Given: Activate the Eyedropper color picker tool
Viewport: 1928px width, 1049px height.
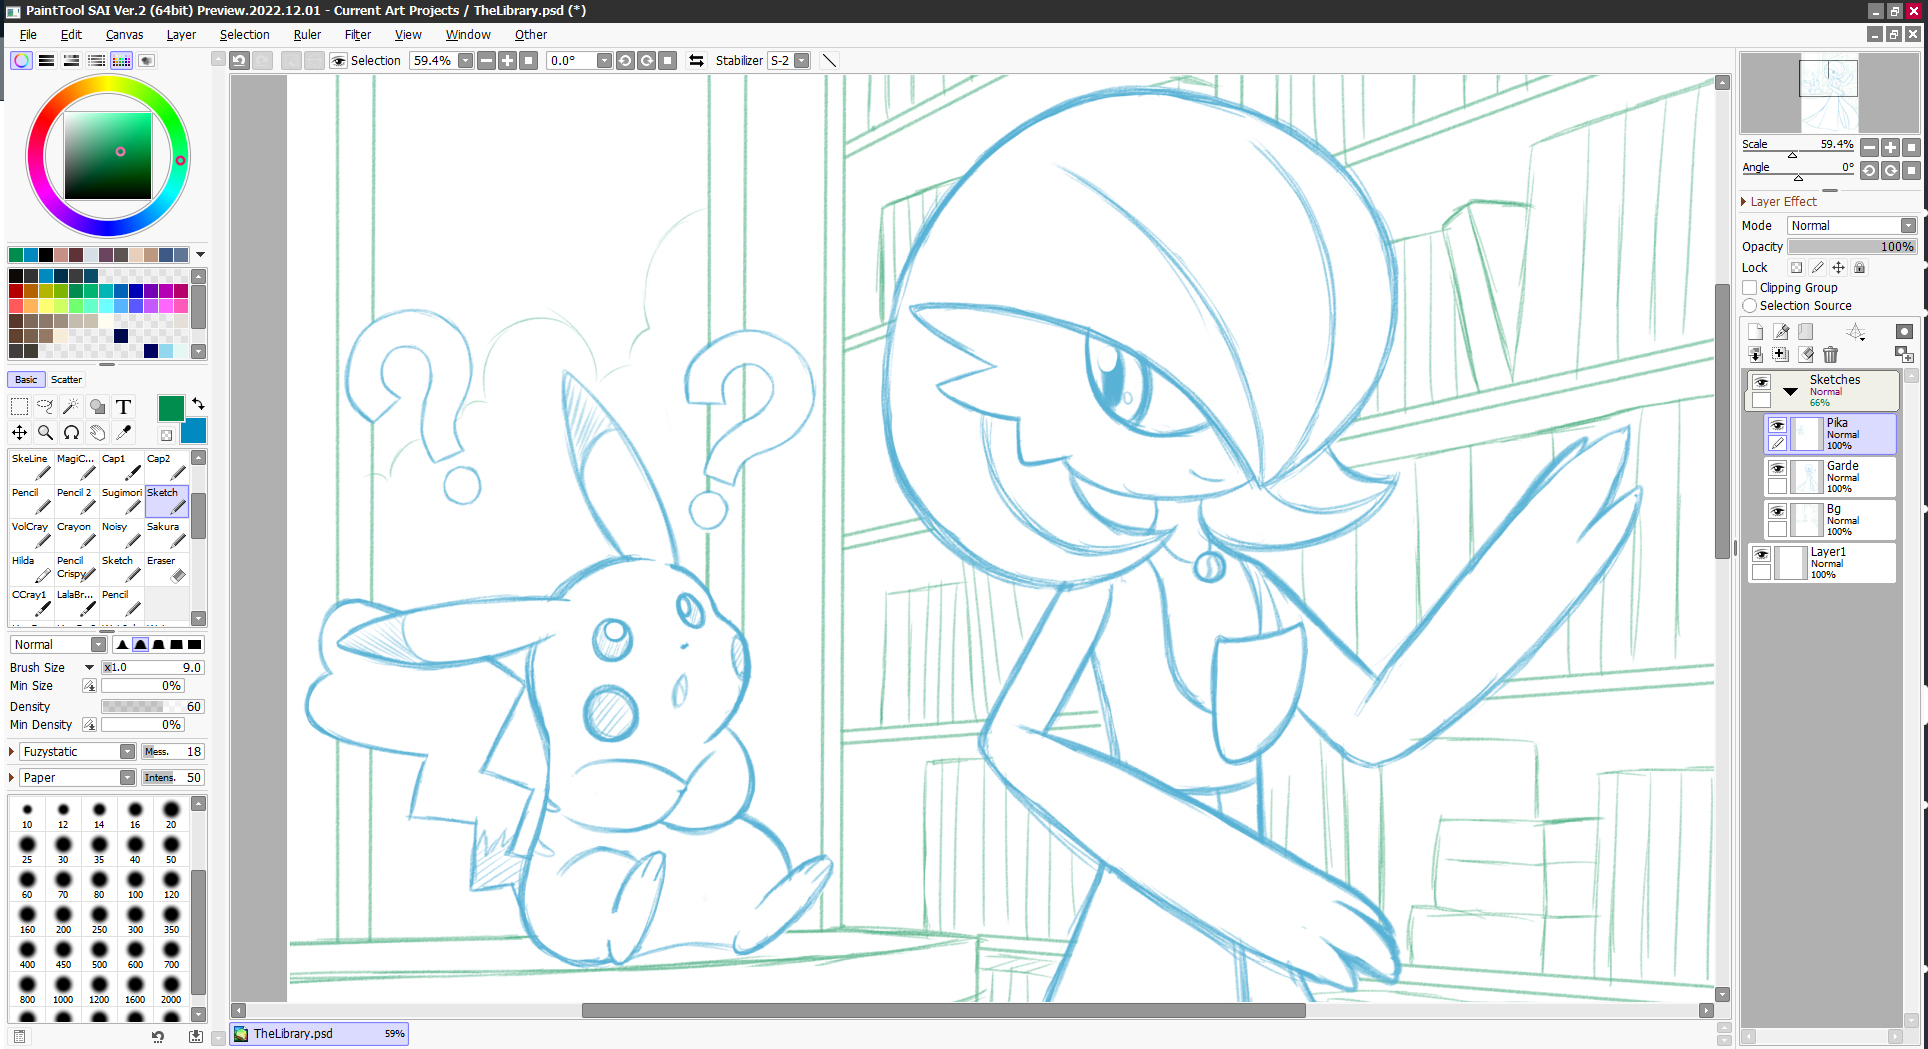Looking at the screenshot, I should pos(123,432).
